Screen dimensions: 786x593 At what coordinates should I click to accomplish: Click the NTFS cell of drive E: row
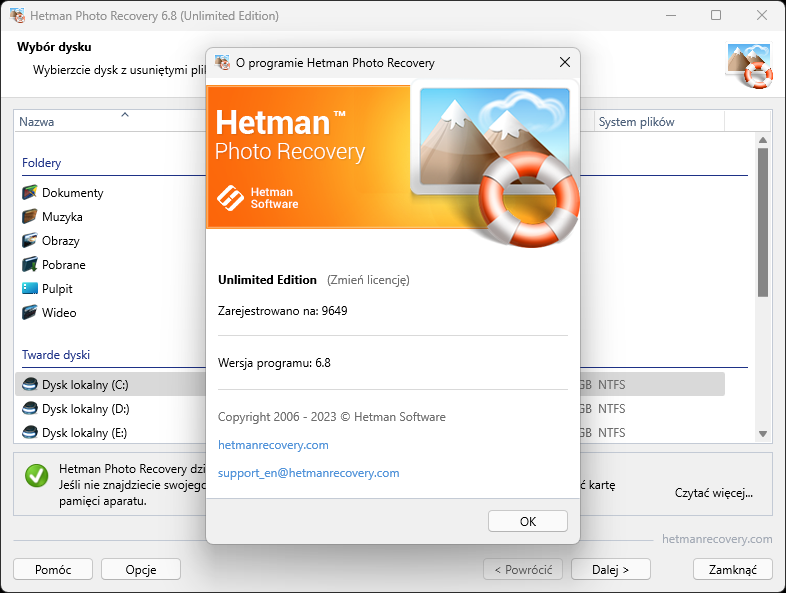(612, 433)
